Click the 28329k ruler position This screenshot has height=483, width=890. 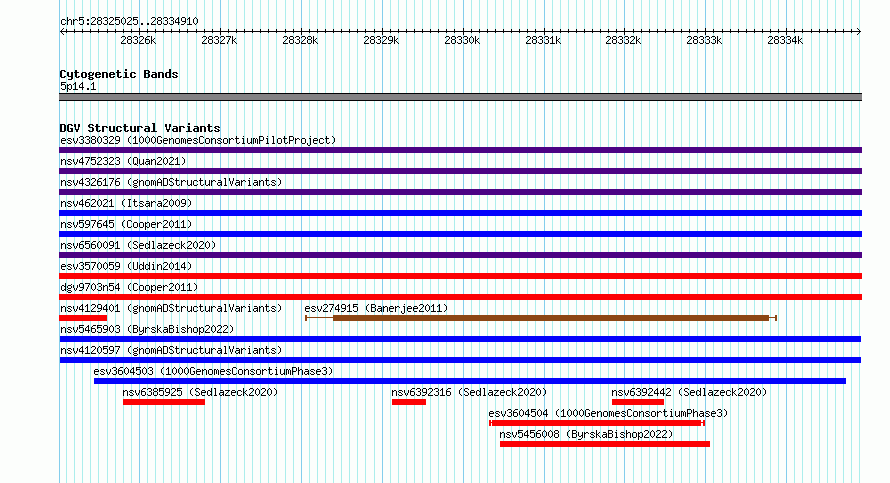[381, 40]
